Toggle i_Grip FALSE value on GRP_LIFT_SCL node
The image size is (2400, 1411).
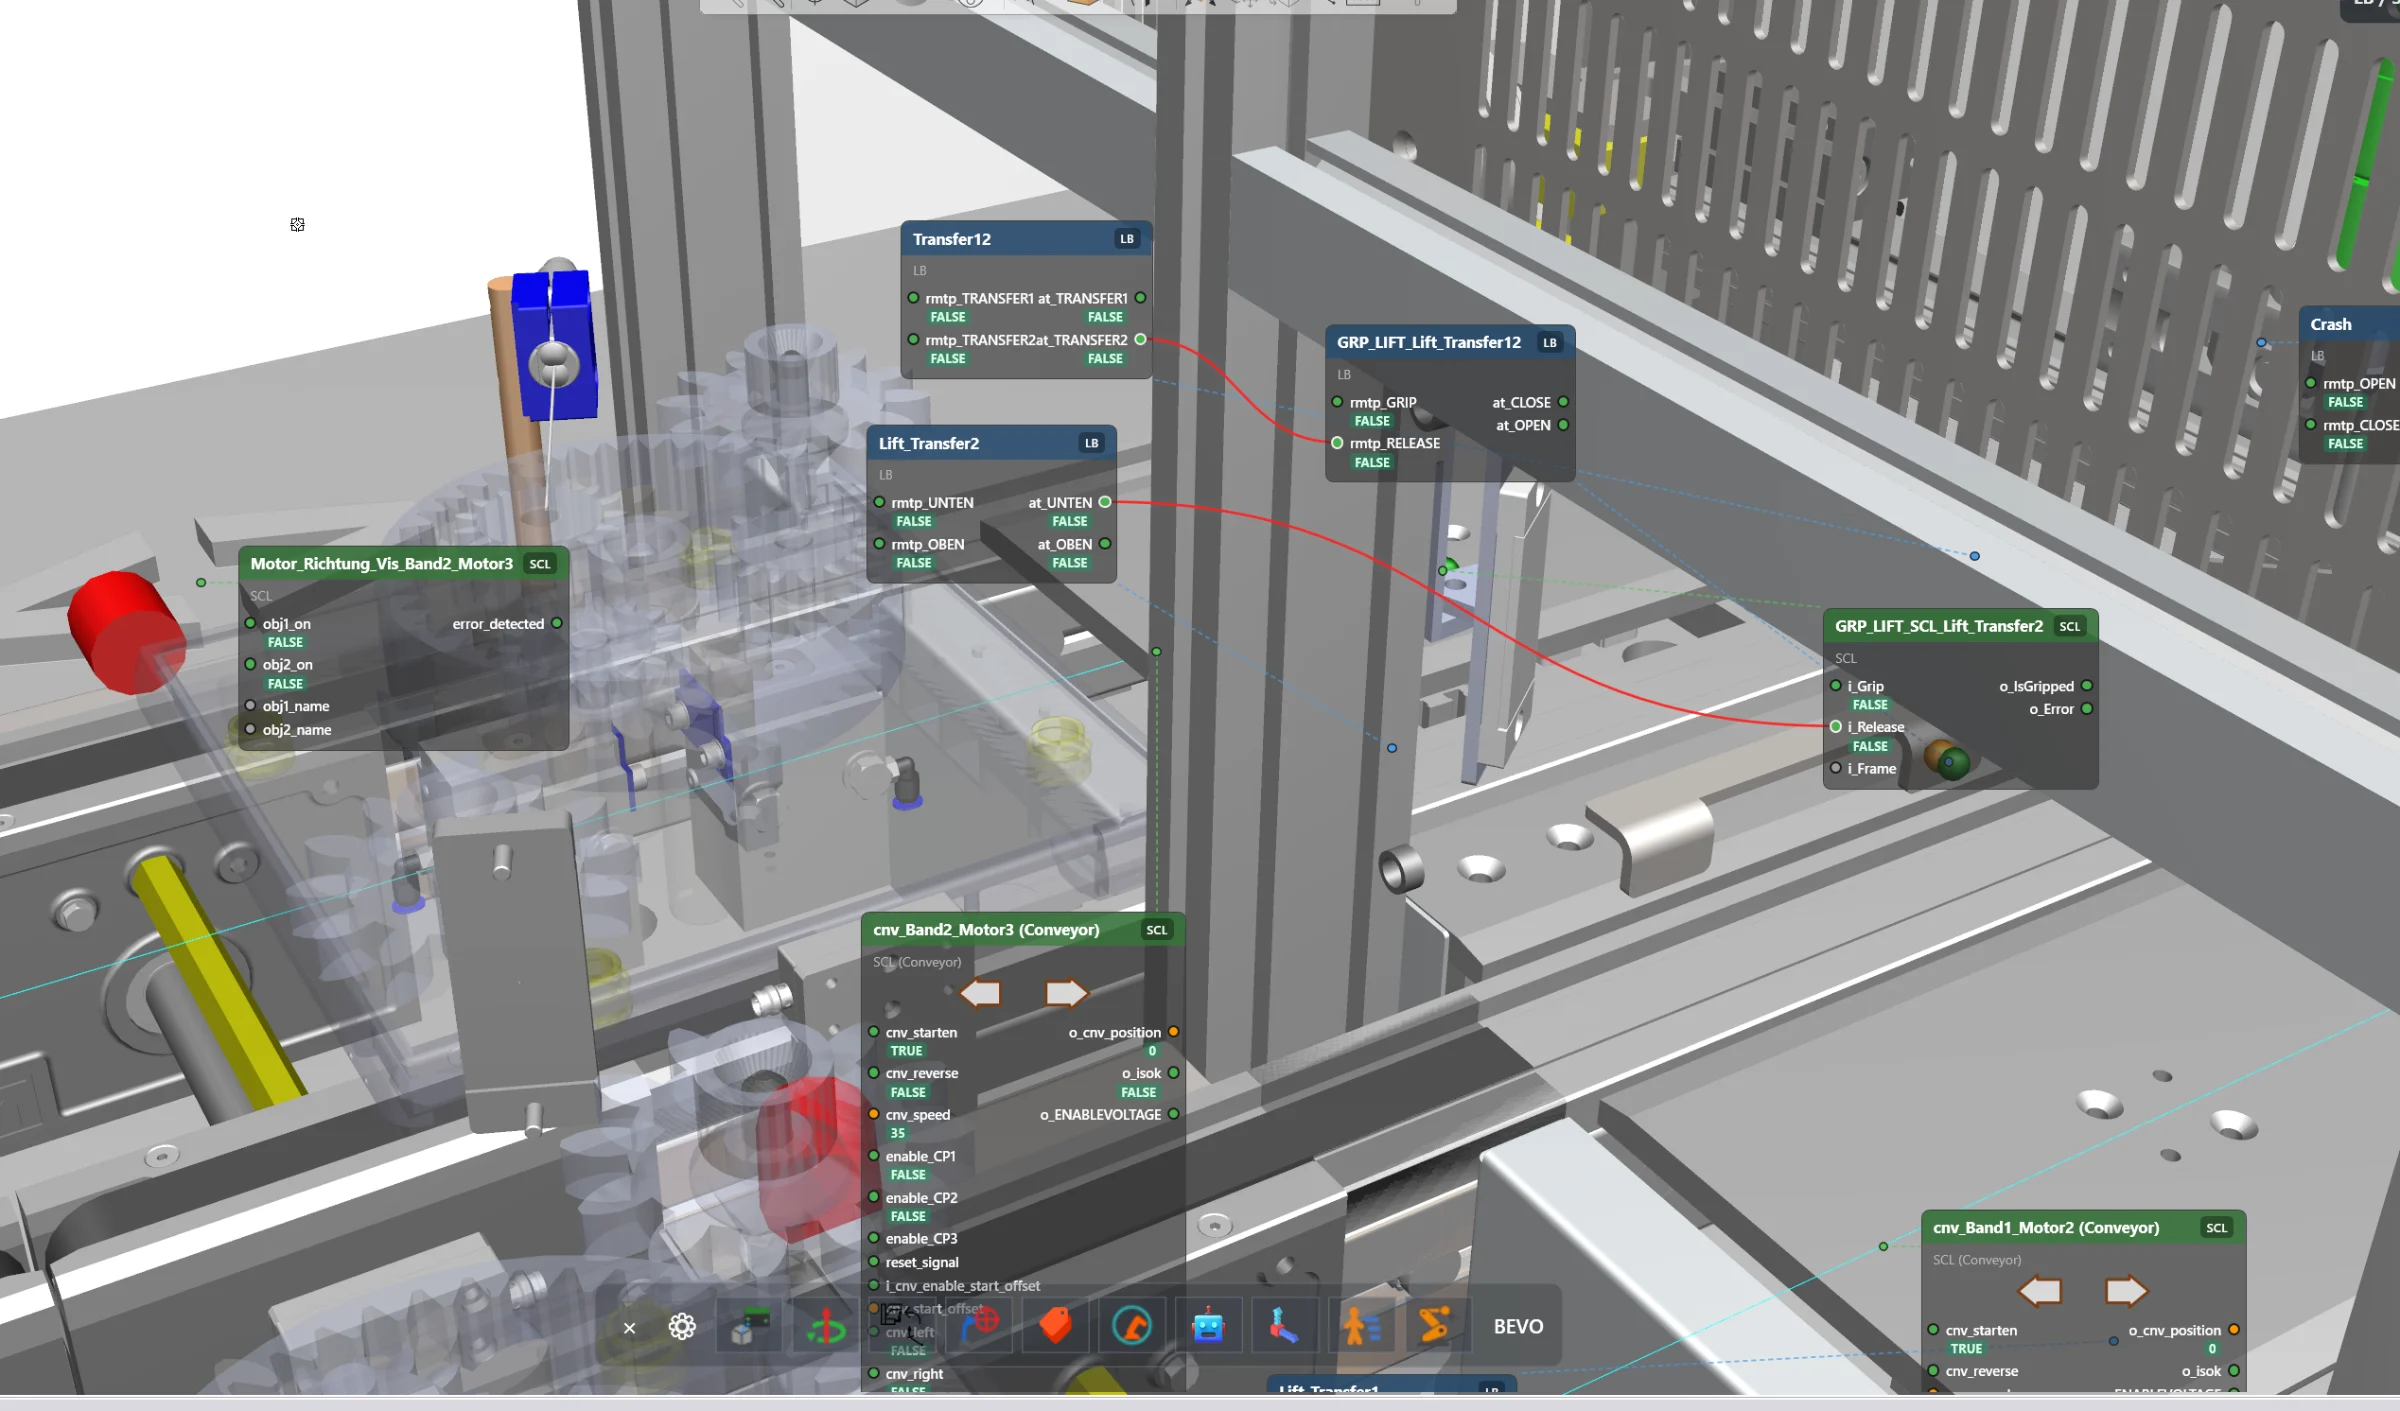(1870, 705)
